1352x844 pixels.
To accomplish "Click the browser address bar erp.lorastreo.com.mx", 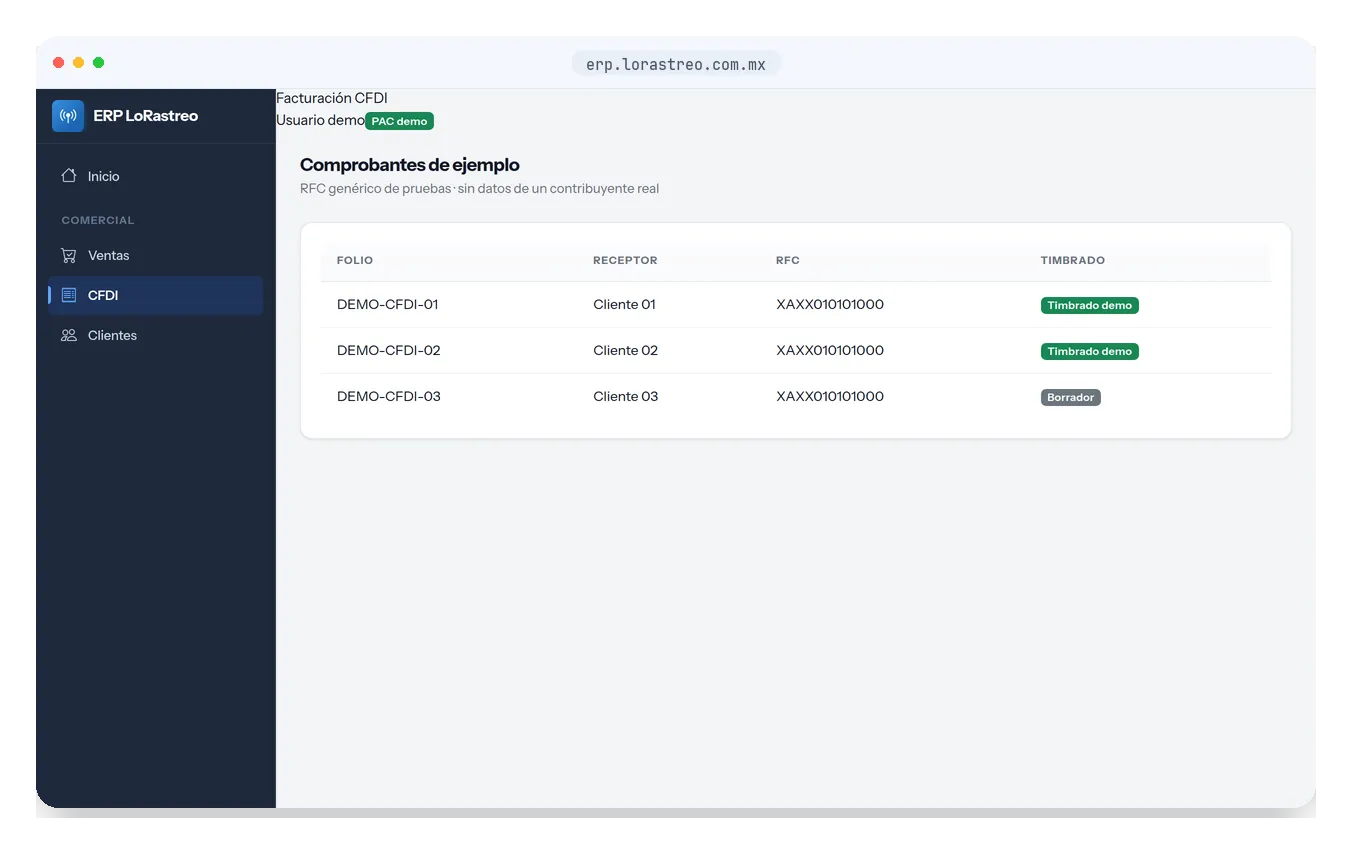I will pos(676,64).
